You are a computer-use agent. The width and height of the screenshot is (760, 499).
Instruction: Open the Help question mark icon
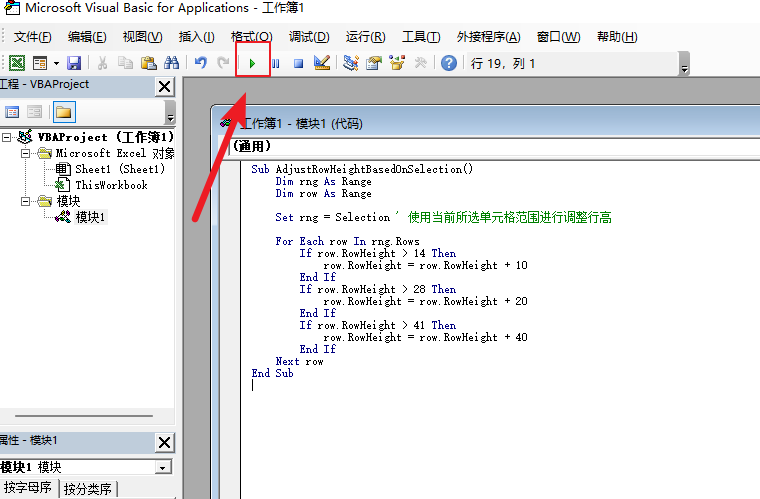[449, 63]
